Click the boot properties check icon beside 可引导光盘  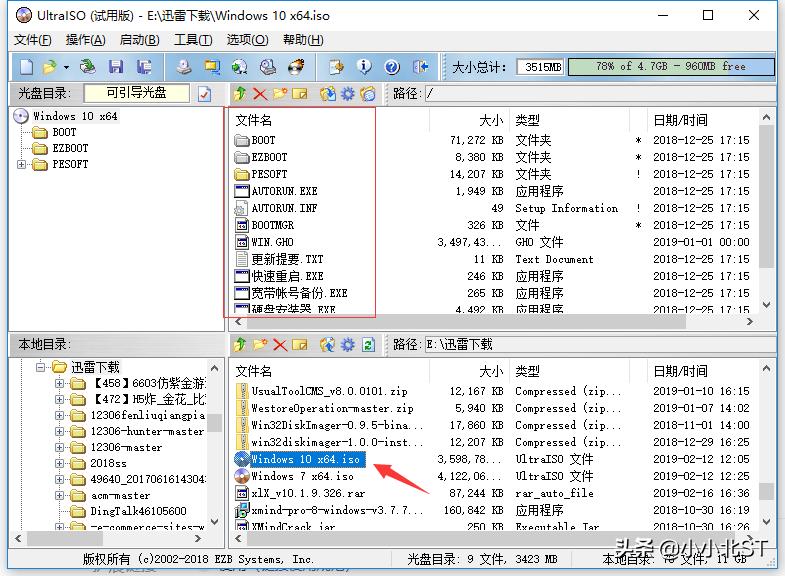pos(204,94)
